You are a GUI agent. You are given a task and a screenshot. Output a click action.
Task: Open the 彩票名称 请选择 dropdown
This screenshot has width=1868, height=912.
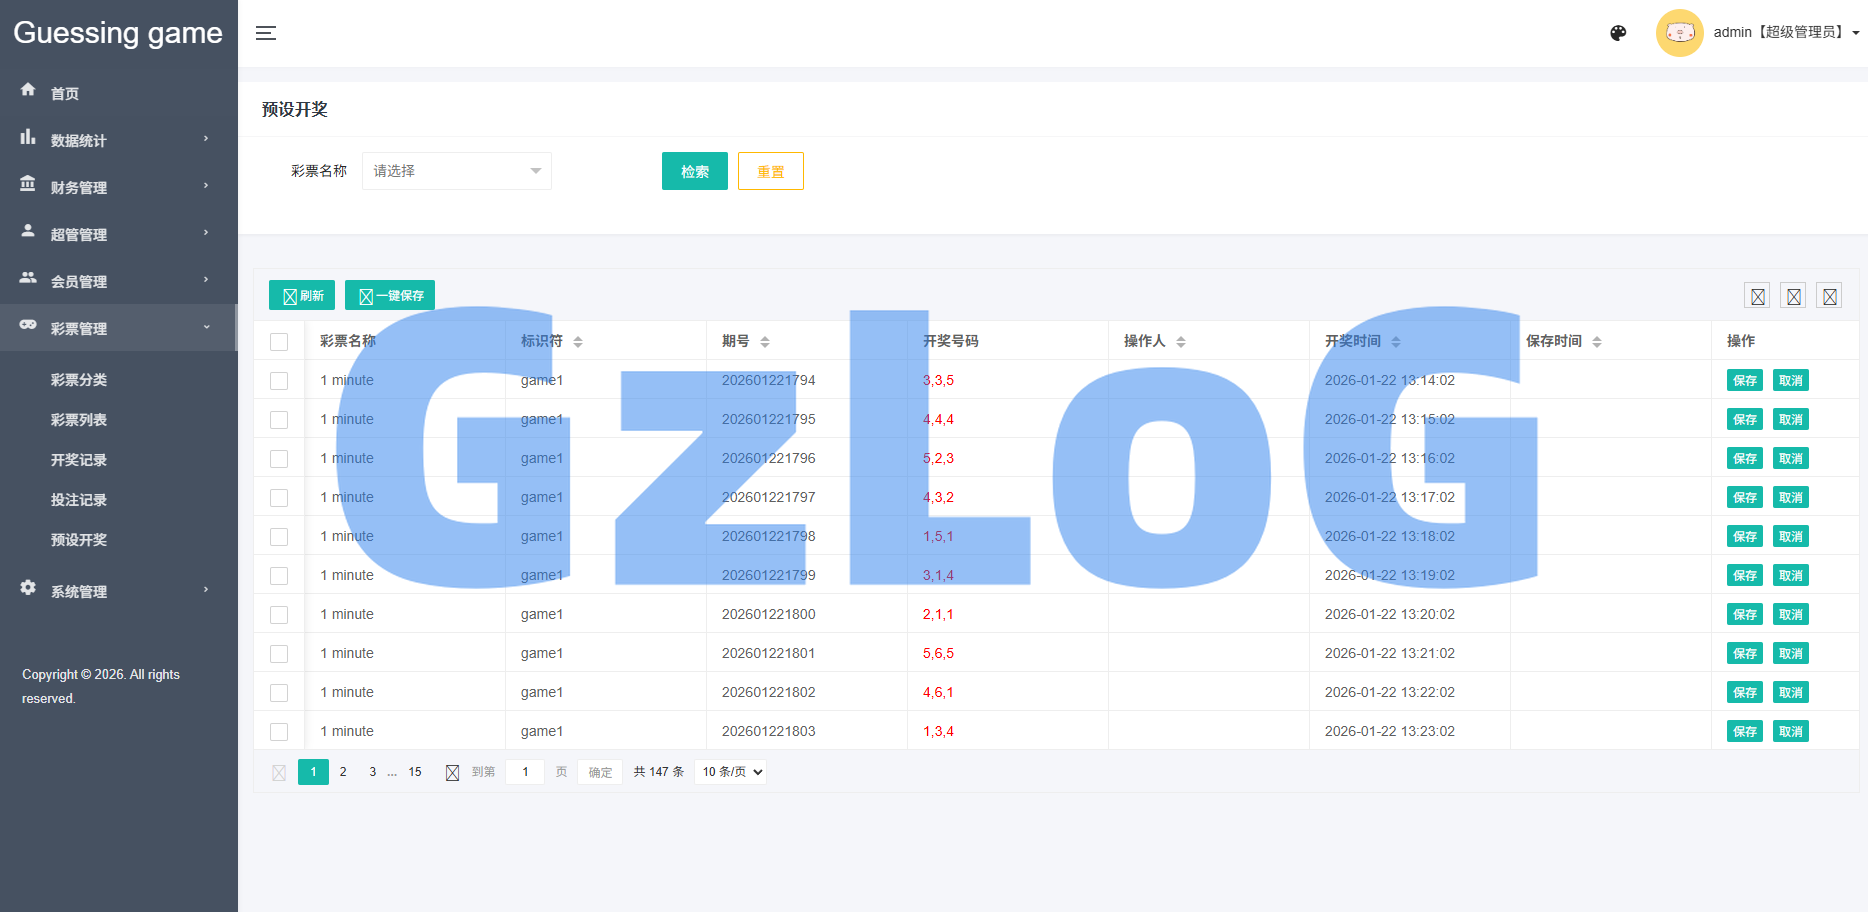coord(456,171)
